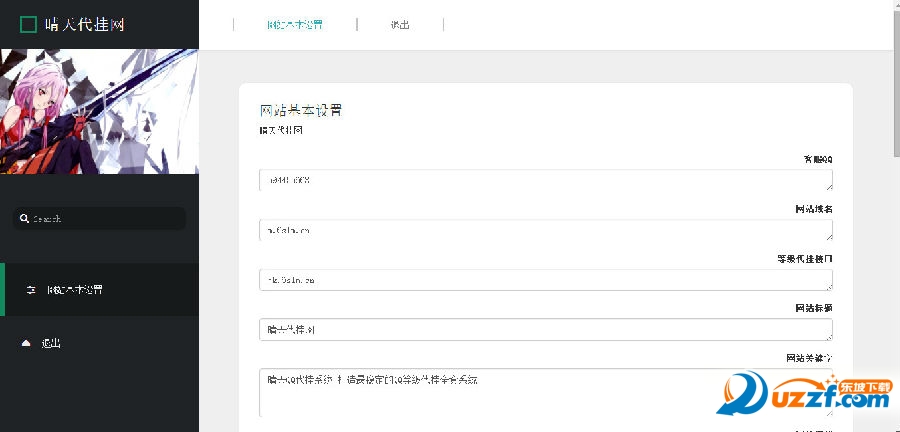This screenshot has height=432, width=900.
Task: Grab resize handle of 客服QQ field
Action: pos(829,187)
